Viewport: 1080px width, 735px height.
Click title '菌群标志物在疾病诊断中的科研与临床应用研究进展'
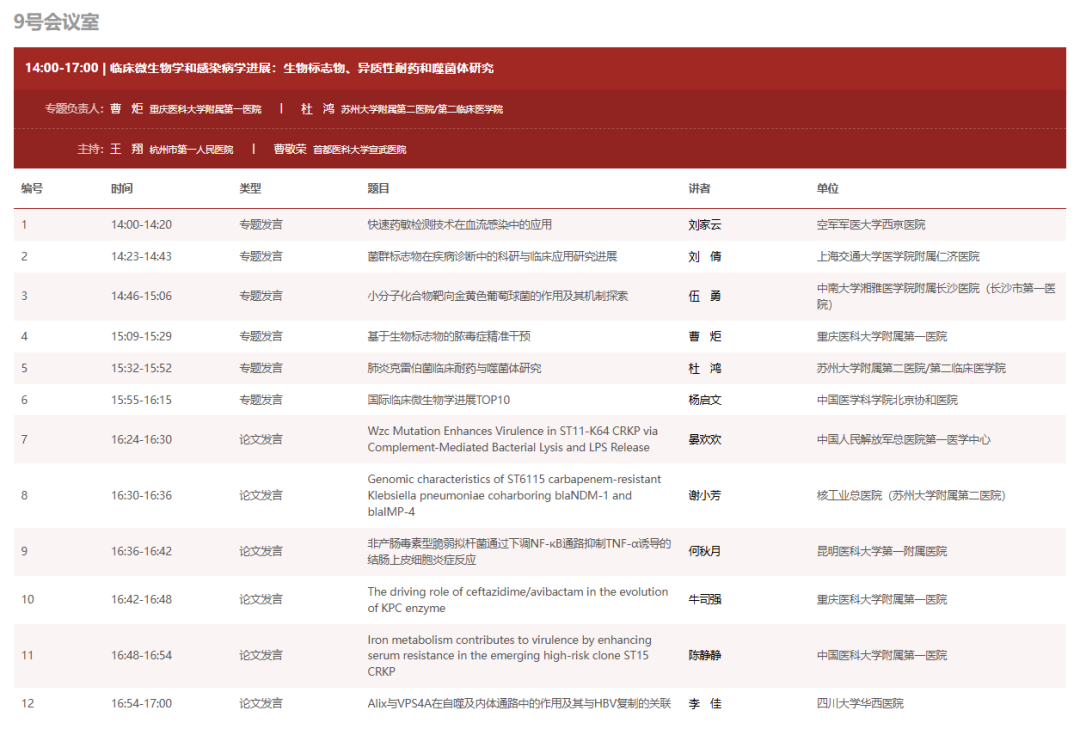click(492, 256)
